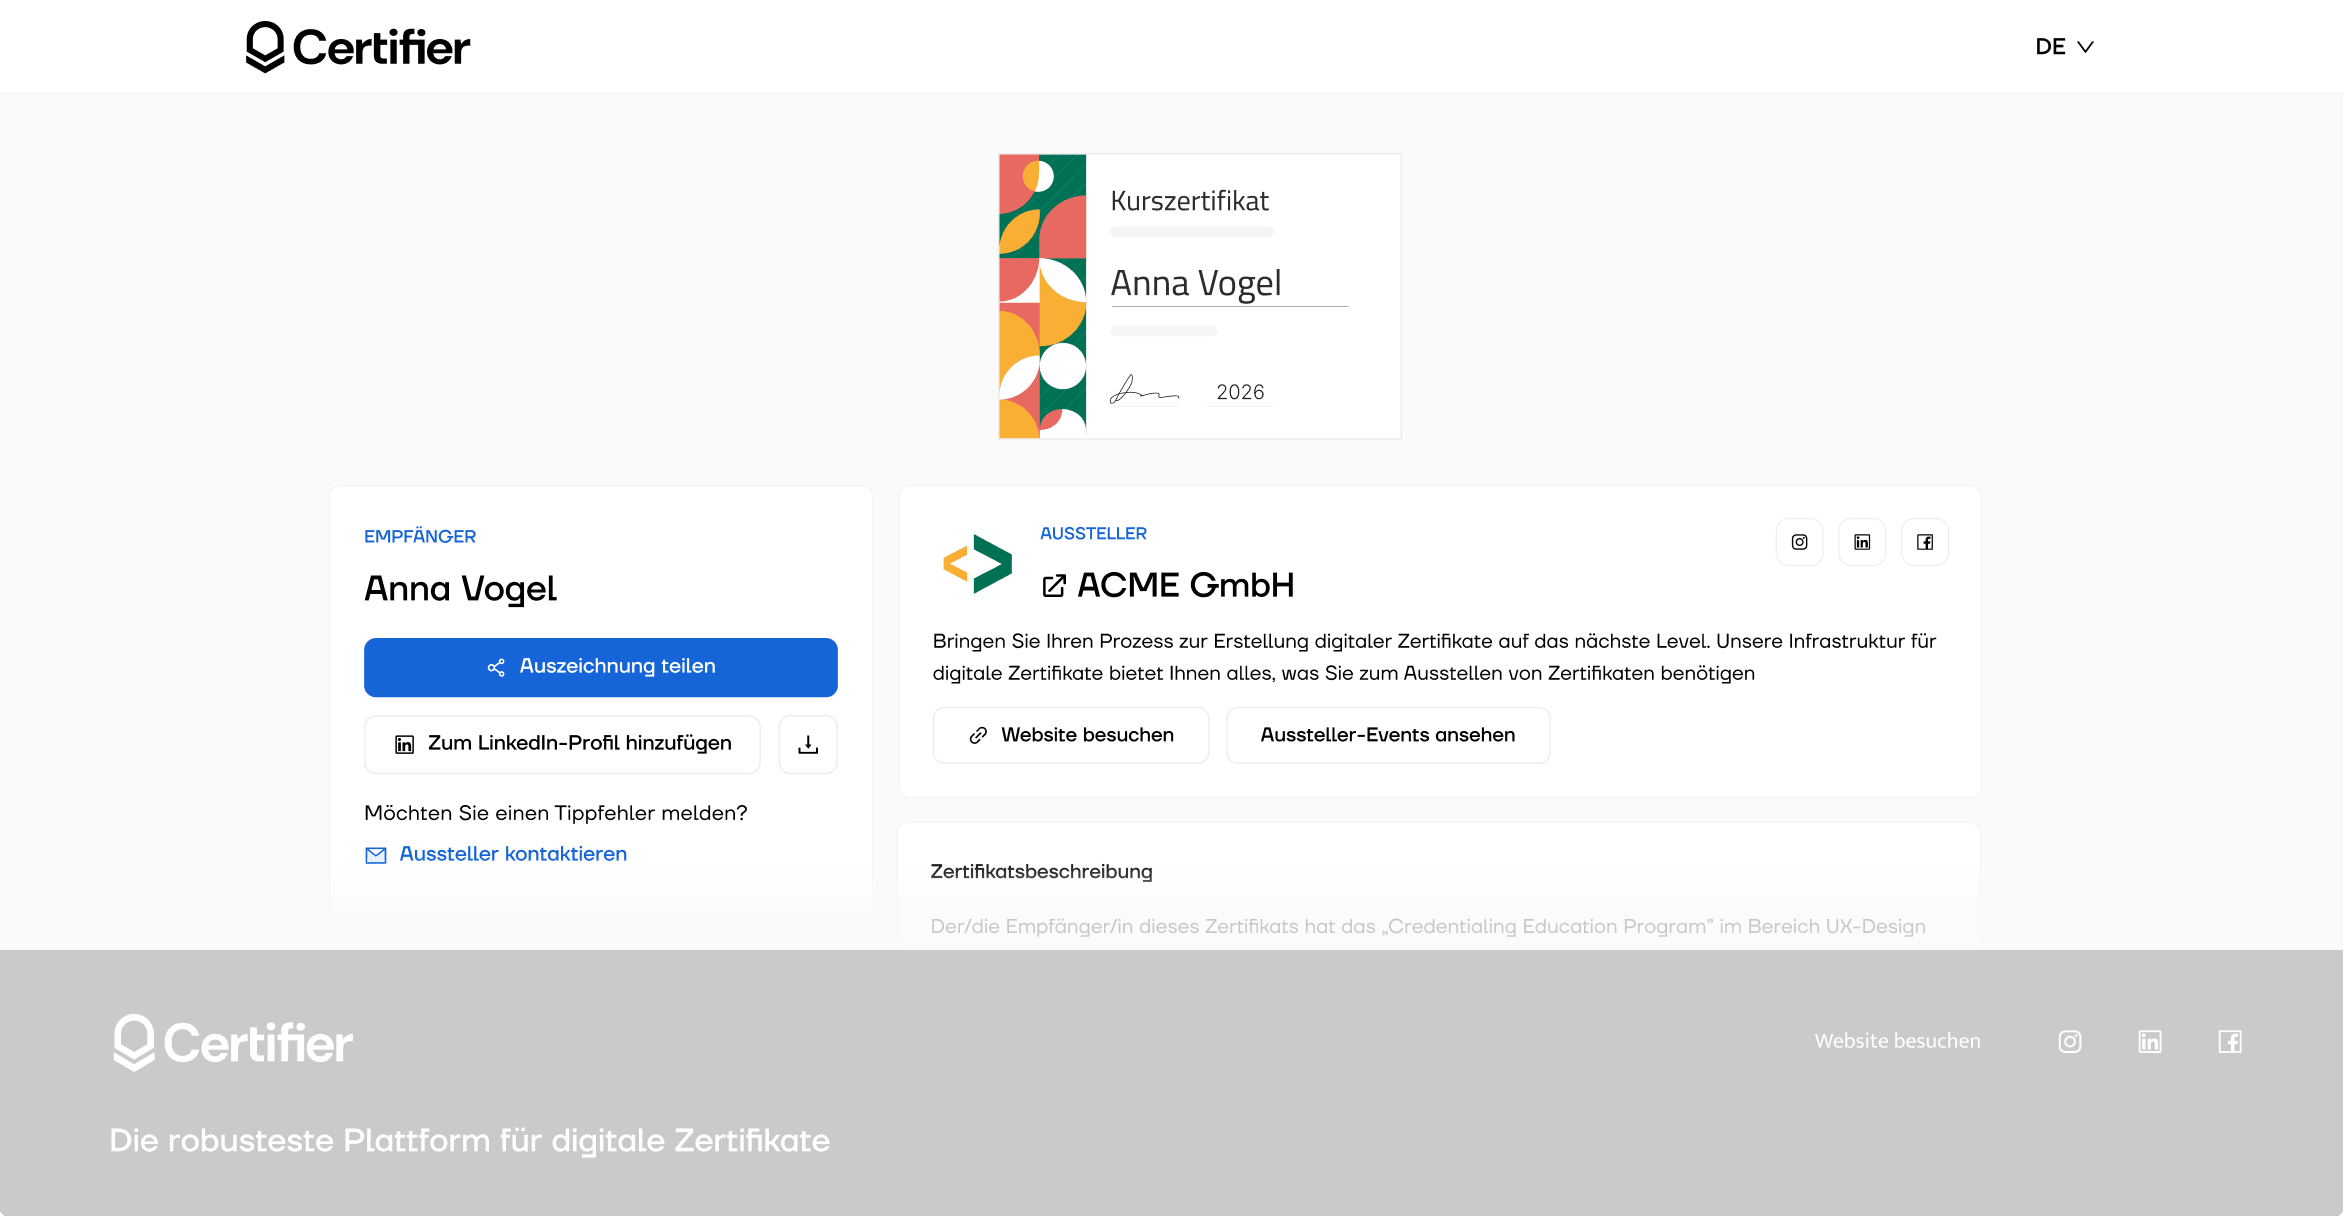The height and width of the screenshot is (1216, 2344).
Task: Open the Kurszertifikat certificate thumbnail
Action: (1199, 296)
